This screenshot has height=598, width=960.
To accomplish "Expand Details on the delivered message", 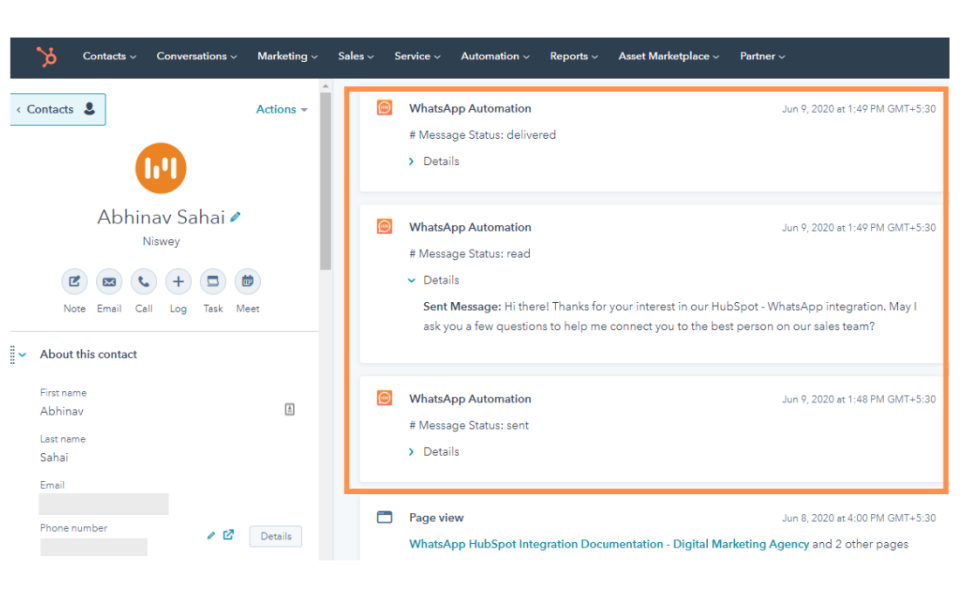I will point(434,160).
